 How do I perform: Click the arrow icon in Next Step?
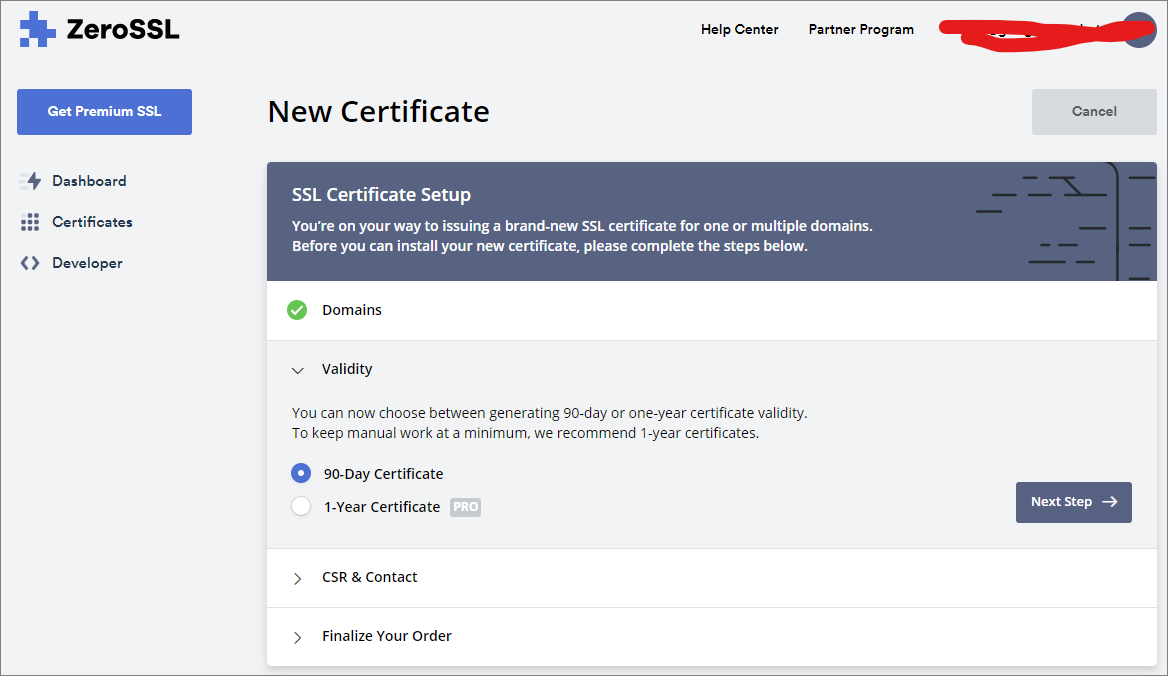(x=1110, y=502)
